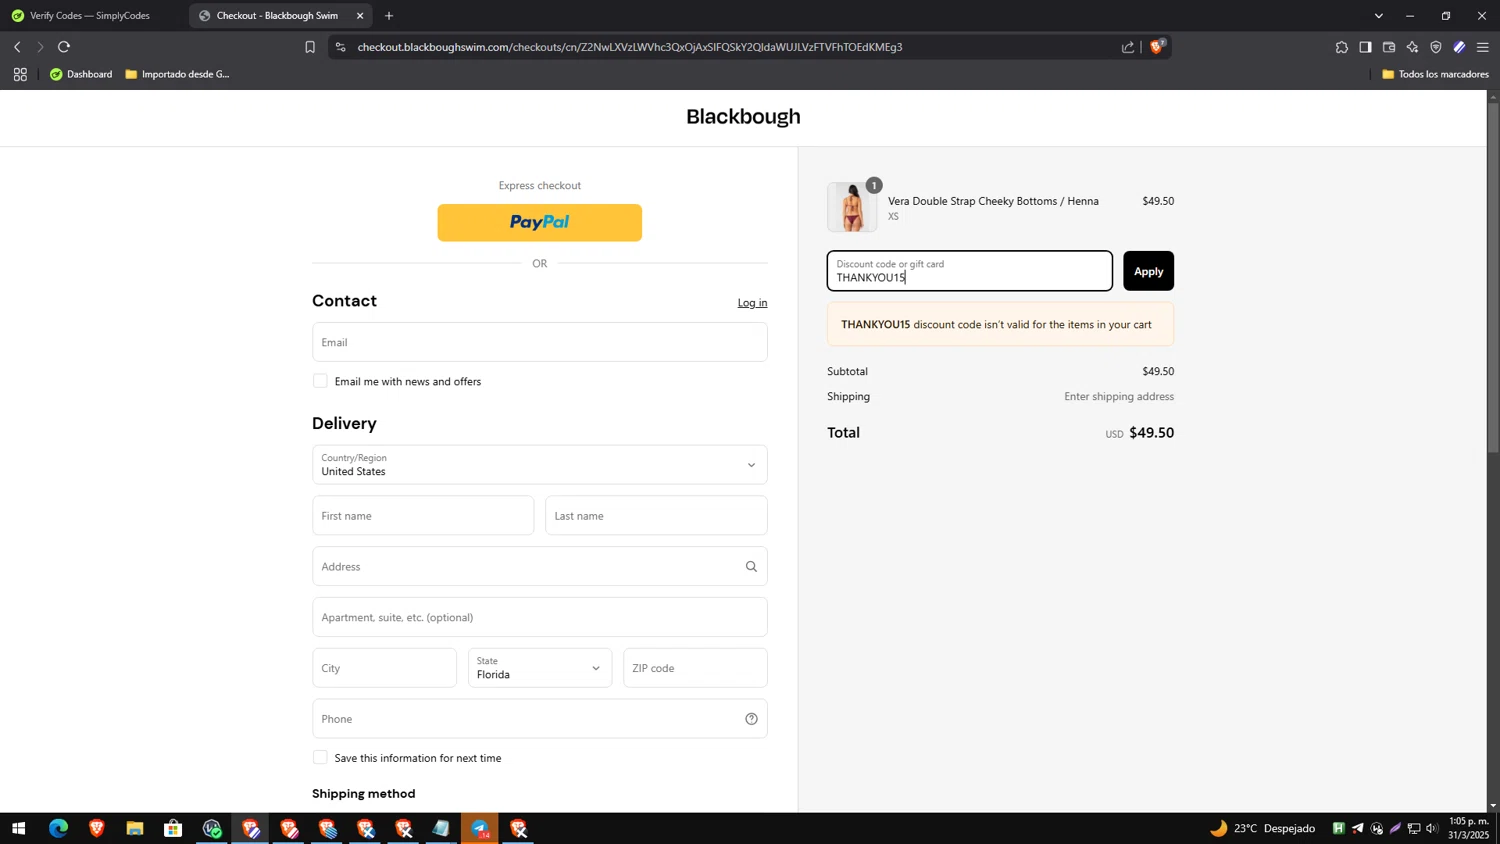Enable Email me with news and offers
Image resolution: width=1500 pixels, height=844 pixels.
[x=320, y=381]
